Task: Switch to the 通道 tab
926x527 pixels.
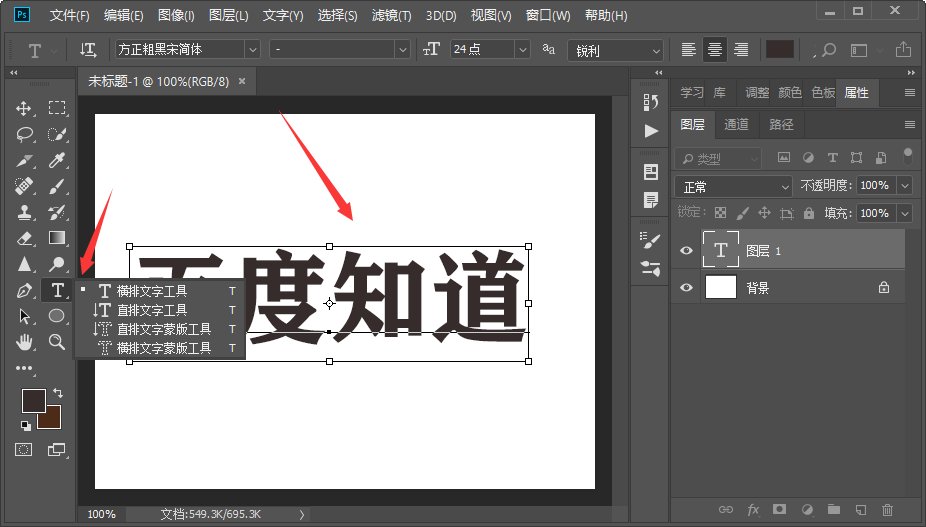Action: pos(736,124)
